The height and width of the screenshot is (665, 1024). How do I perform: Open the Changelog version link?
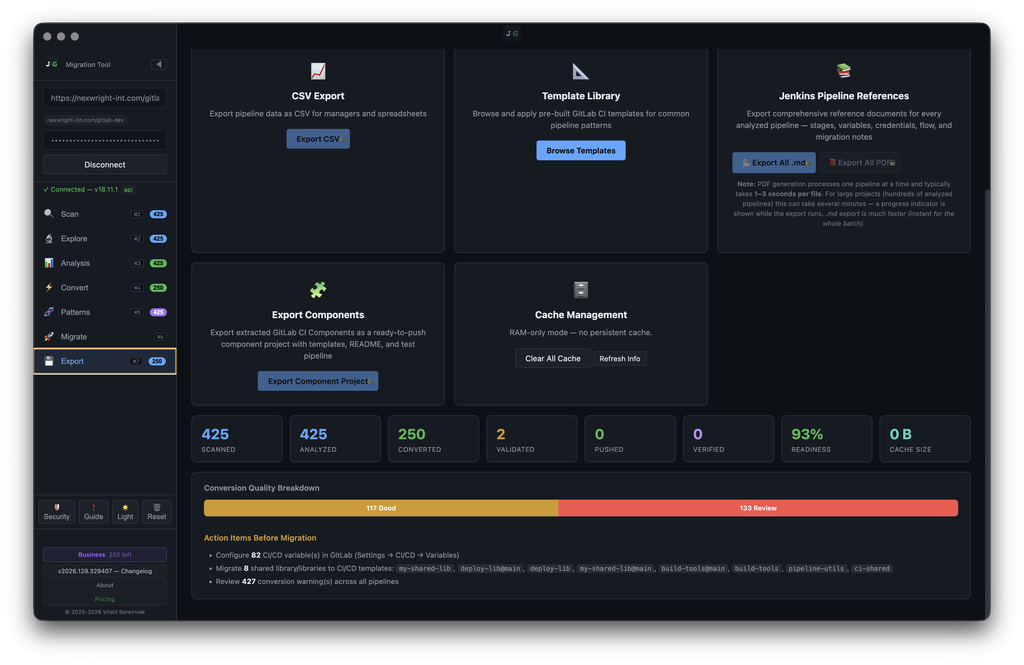104,571
